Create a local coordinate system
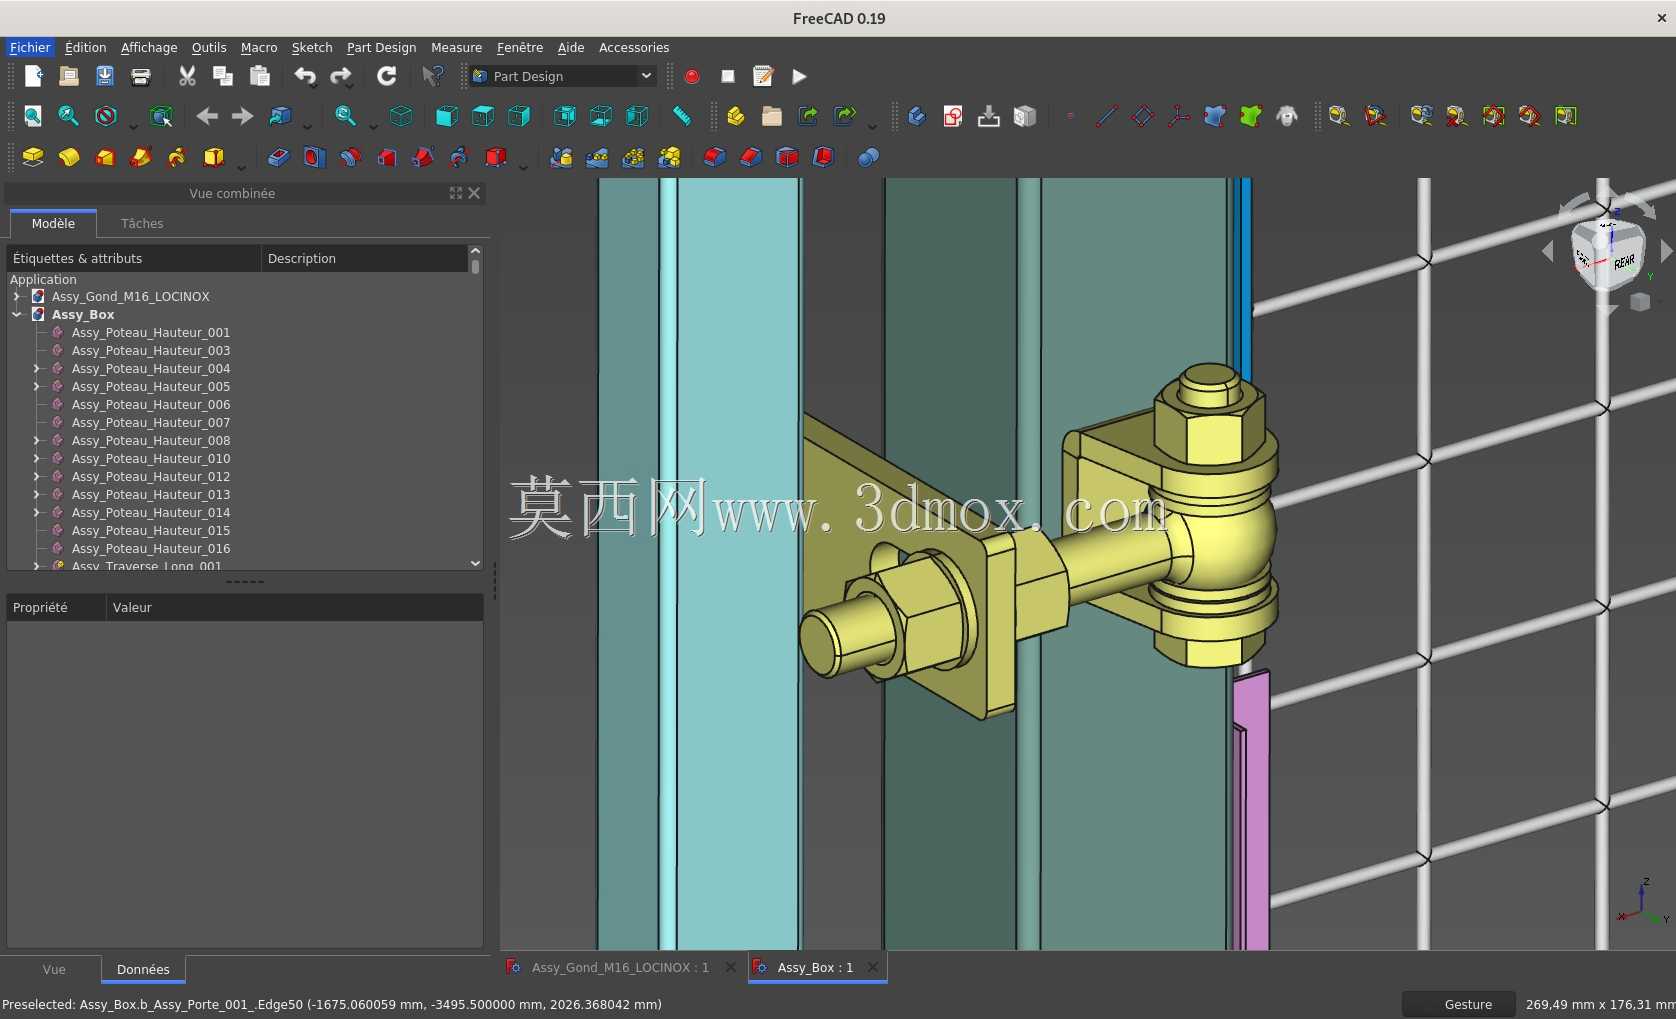Screen dimensions: 1676x1019 (1179, 116)
